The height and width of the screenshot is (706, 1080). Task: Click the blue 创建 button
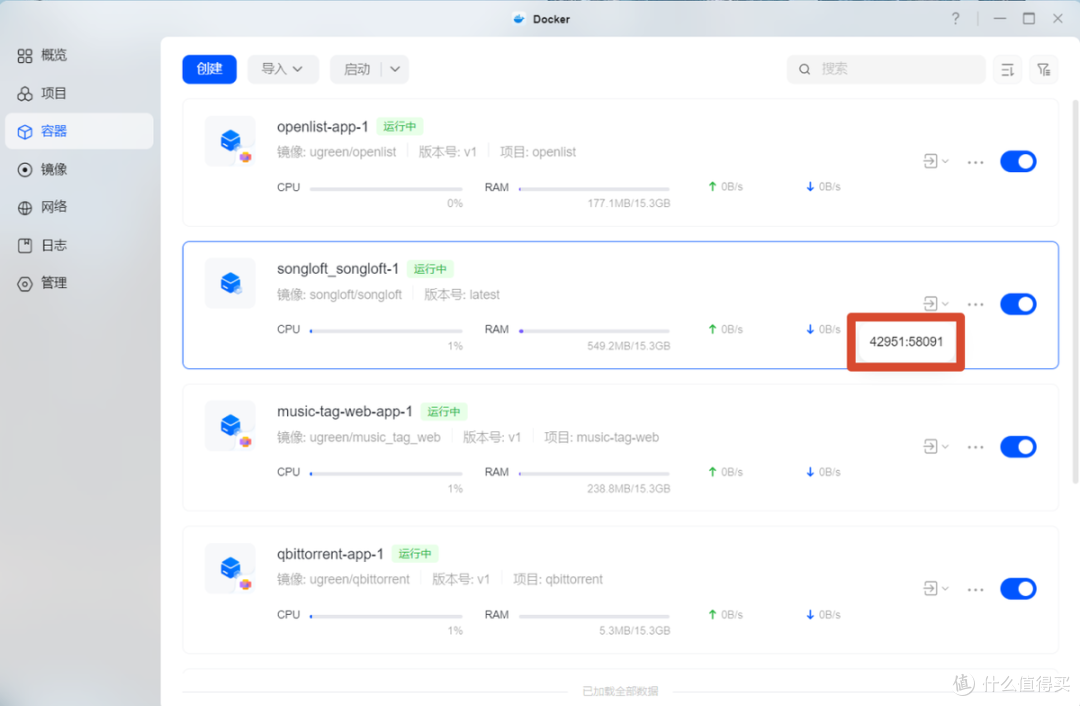(209, 69)
